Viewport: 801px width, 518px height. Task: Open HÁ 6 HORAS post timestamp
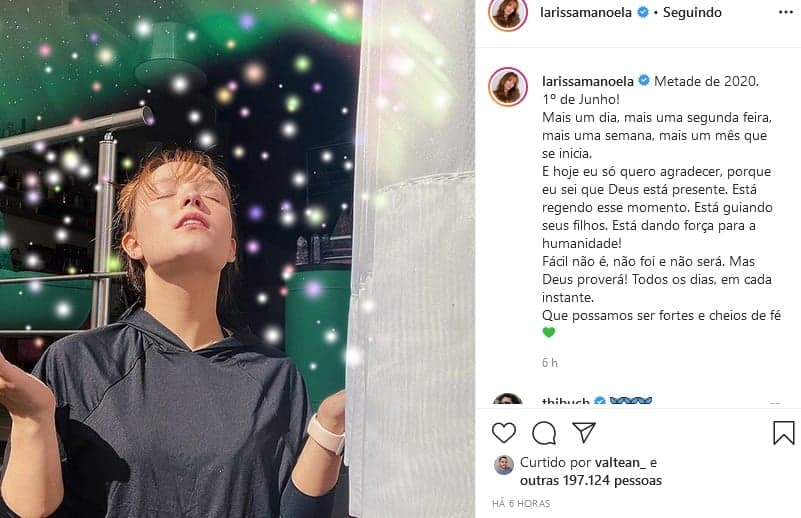521,503
